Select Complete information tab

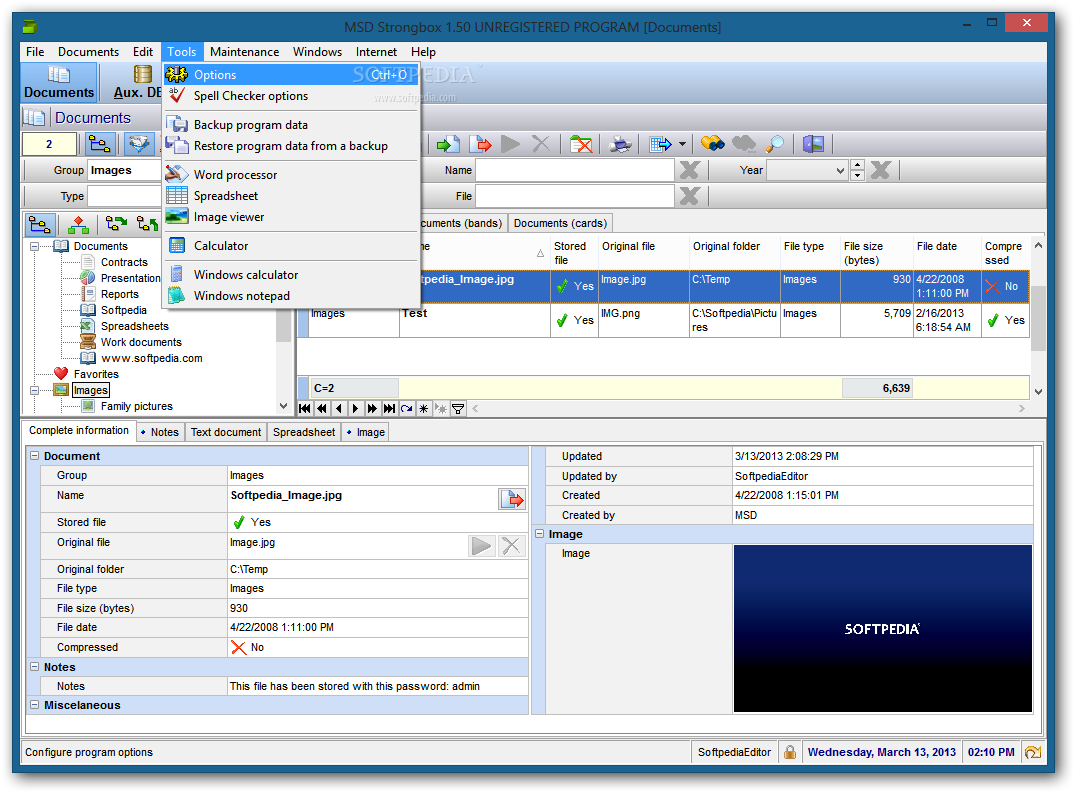(x=79, y=430)
